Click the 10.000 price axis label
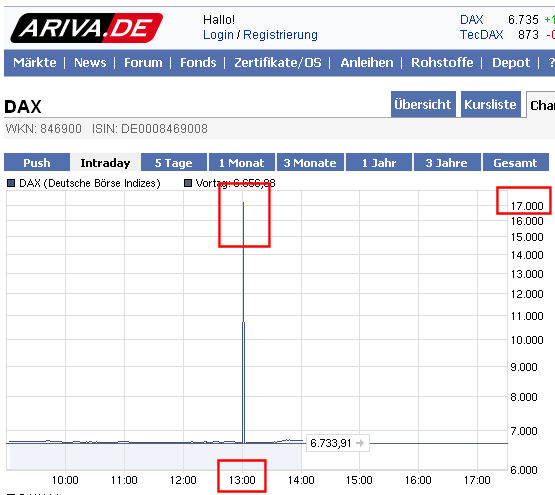Screen dimensions: 555x495 point(527,340)
